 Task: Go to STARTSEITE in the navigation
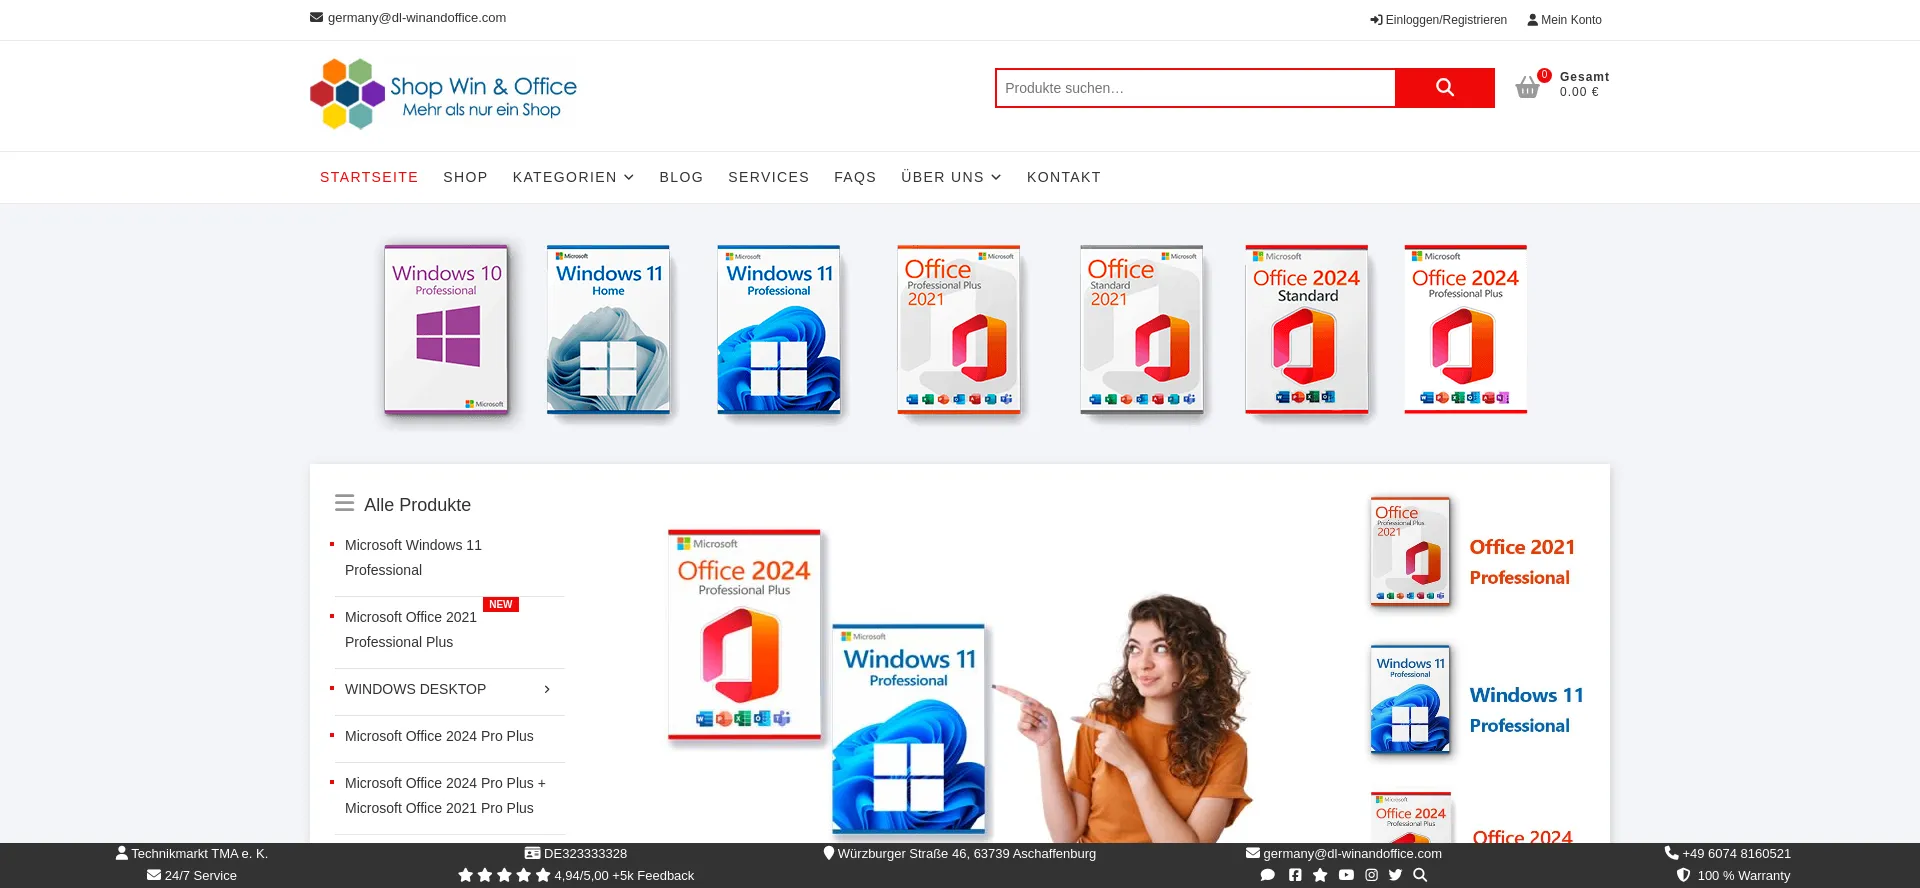(x=369, y=177)
